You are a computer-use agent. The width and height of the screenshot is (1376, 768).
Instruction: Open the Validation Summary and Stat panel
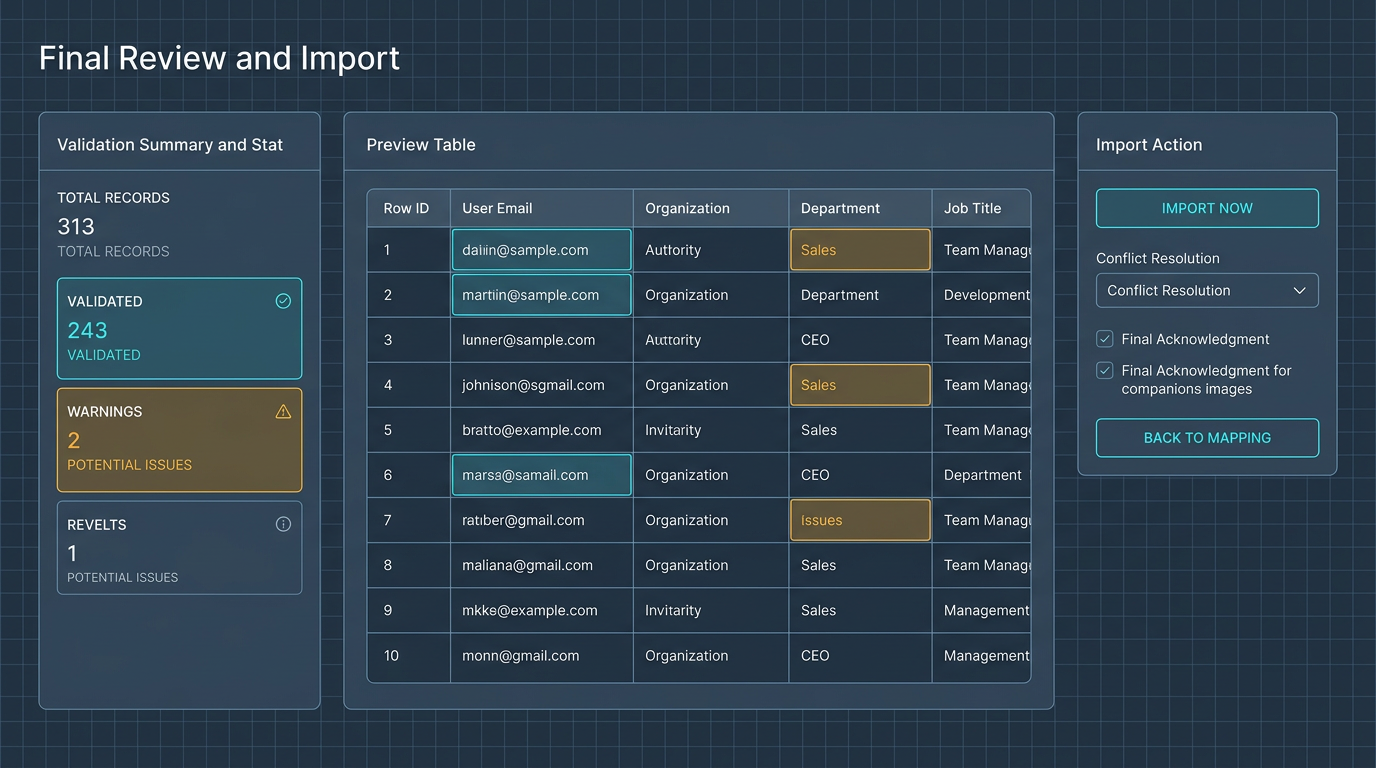coord(169,144)
